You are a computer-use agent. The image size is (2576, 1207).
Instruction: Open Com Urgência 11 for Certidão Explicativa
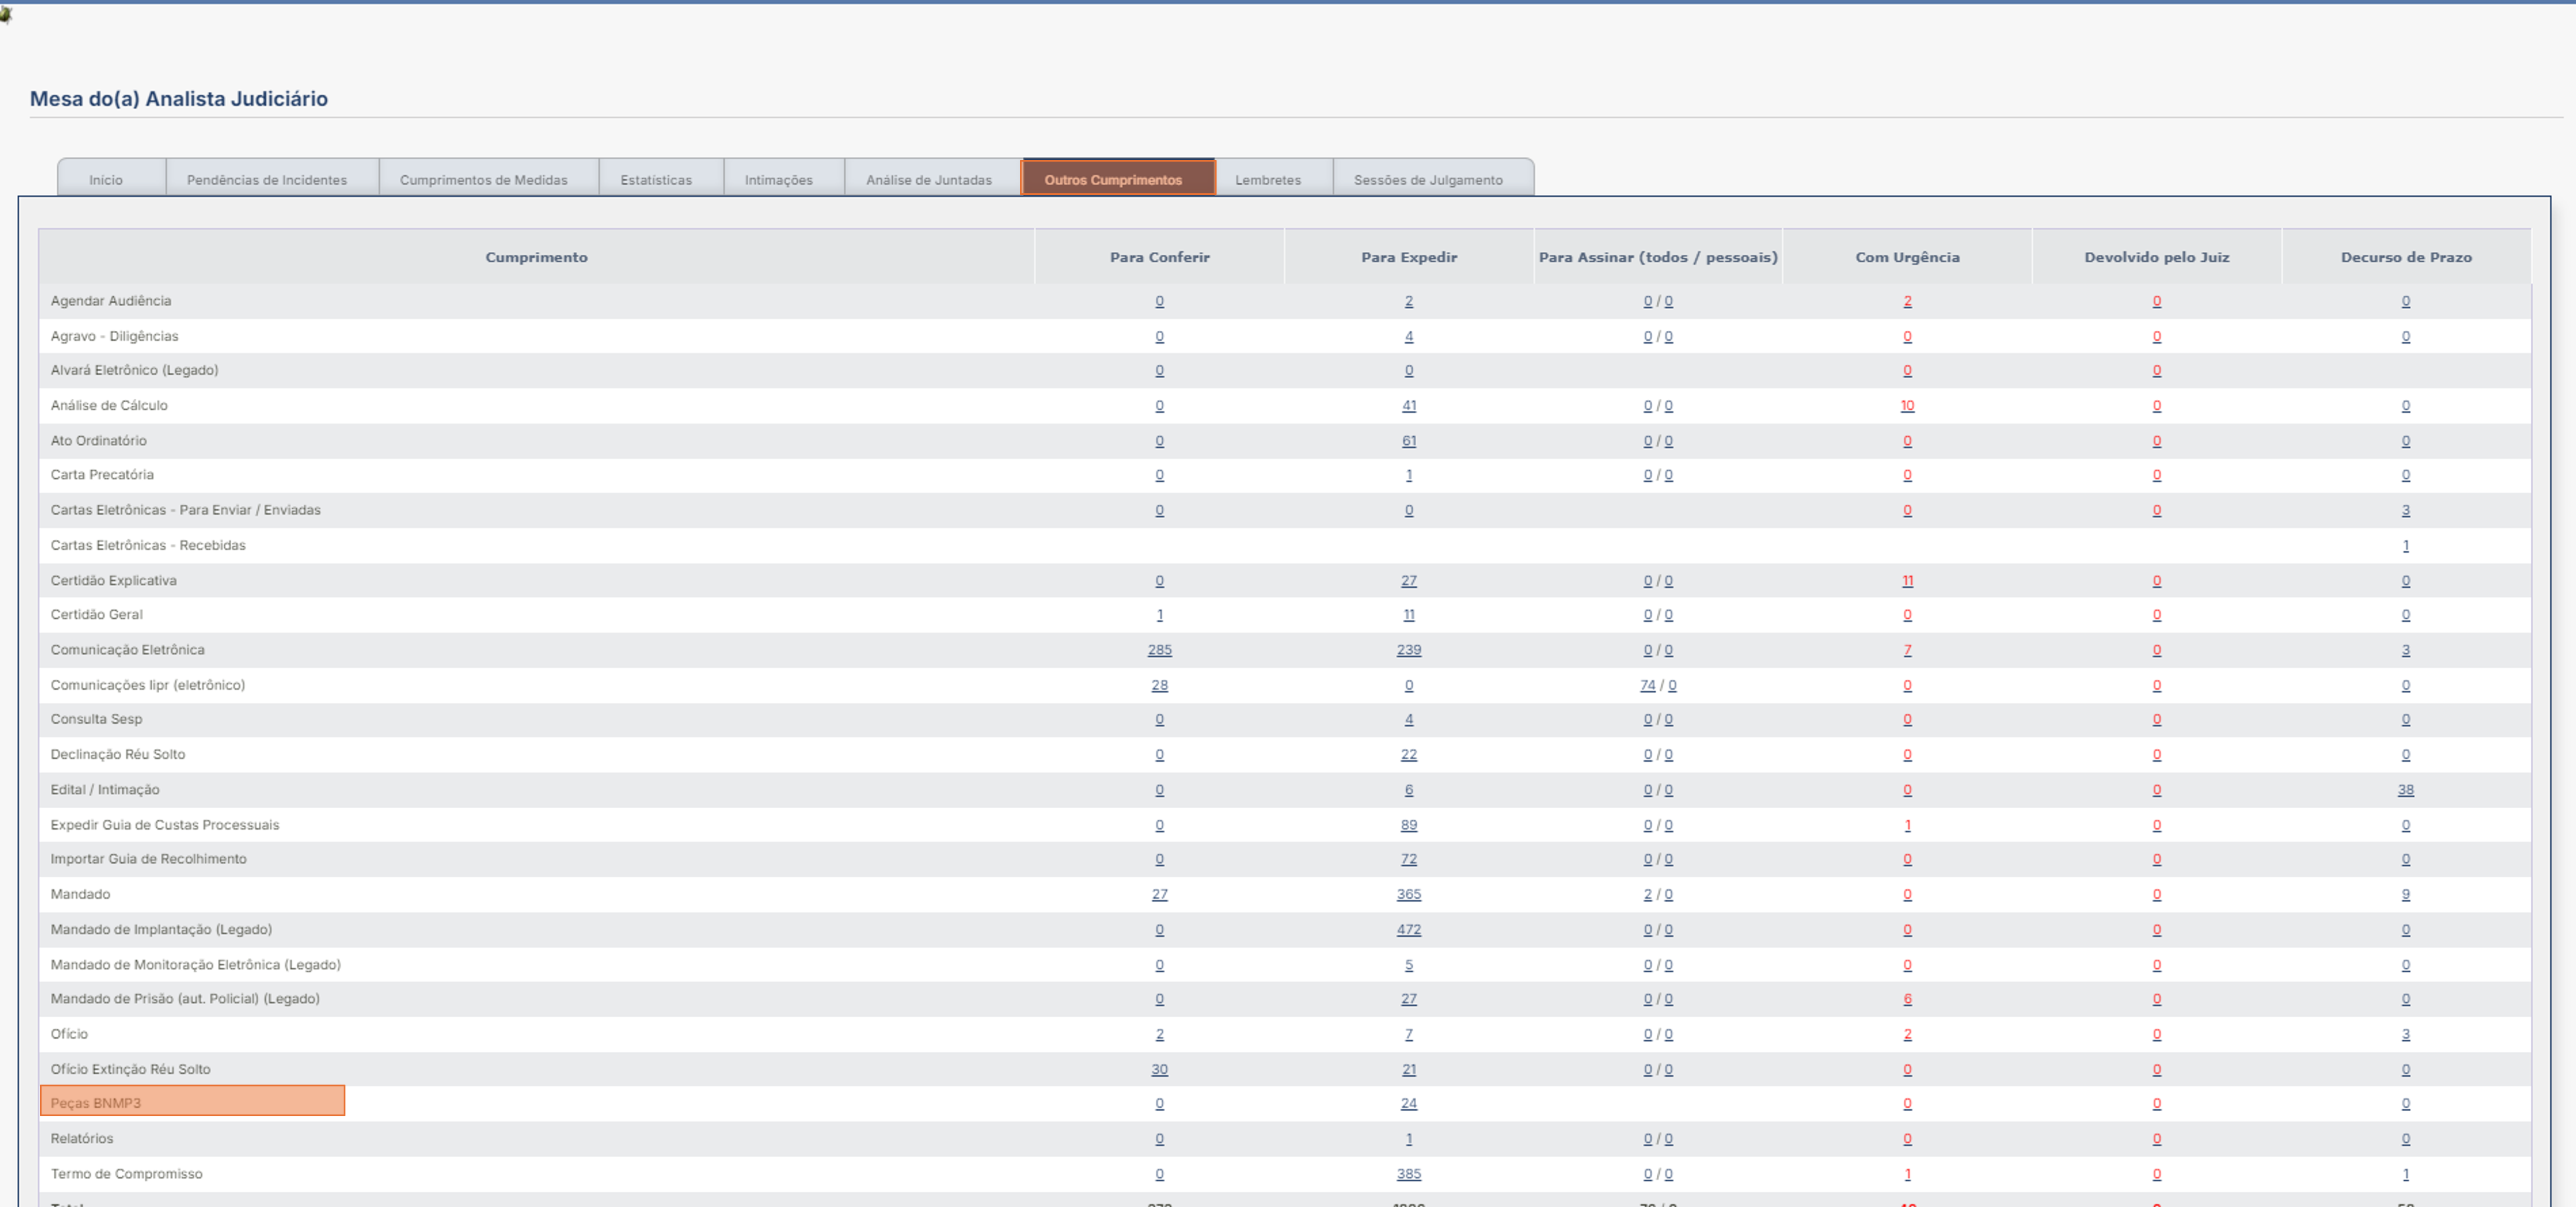[x=1908, y=580]
